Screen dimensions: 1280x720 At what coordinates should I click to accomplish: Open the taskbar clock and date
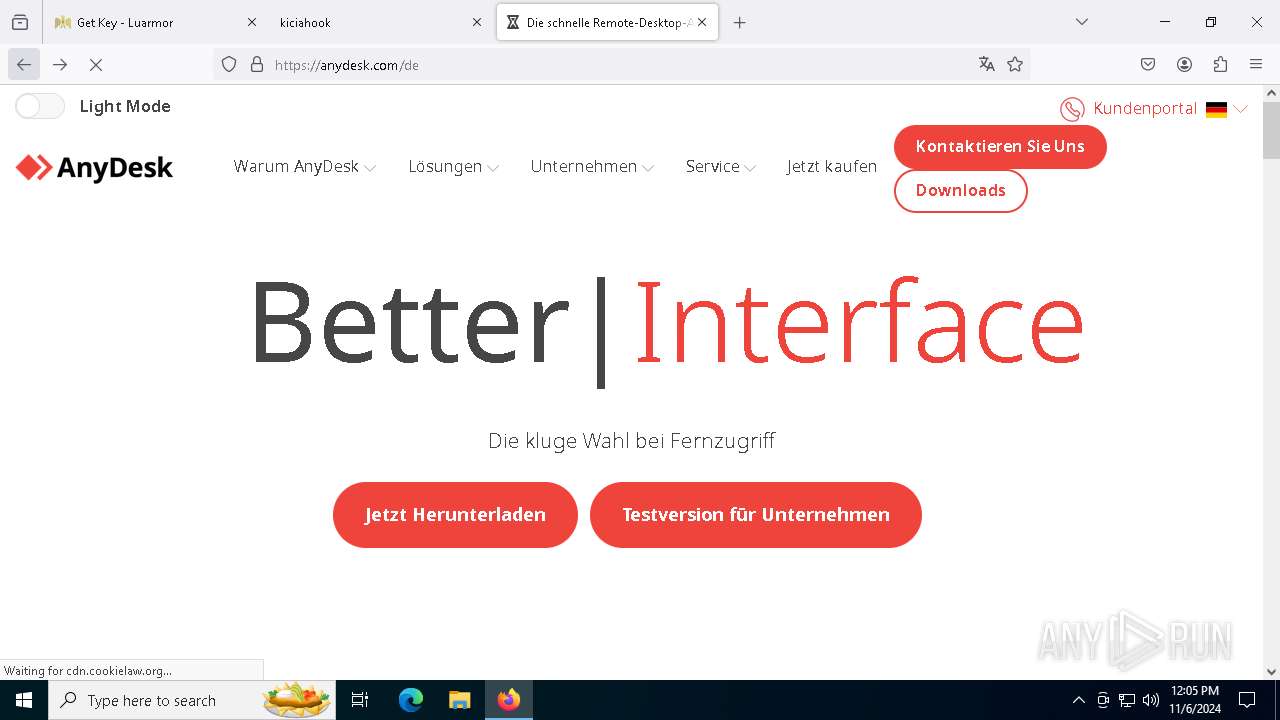(1194, 700)
